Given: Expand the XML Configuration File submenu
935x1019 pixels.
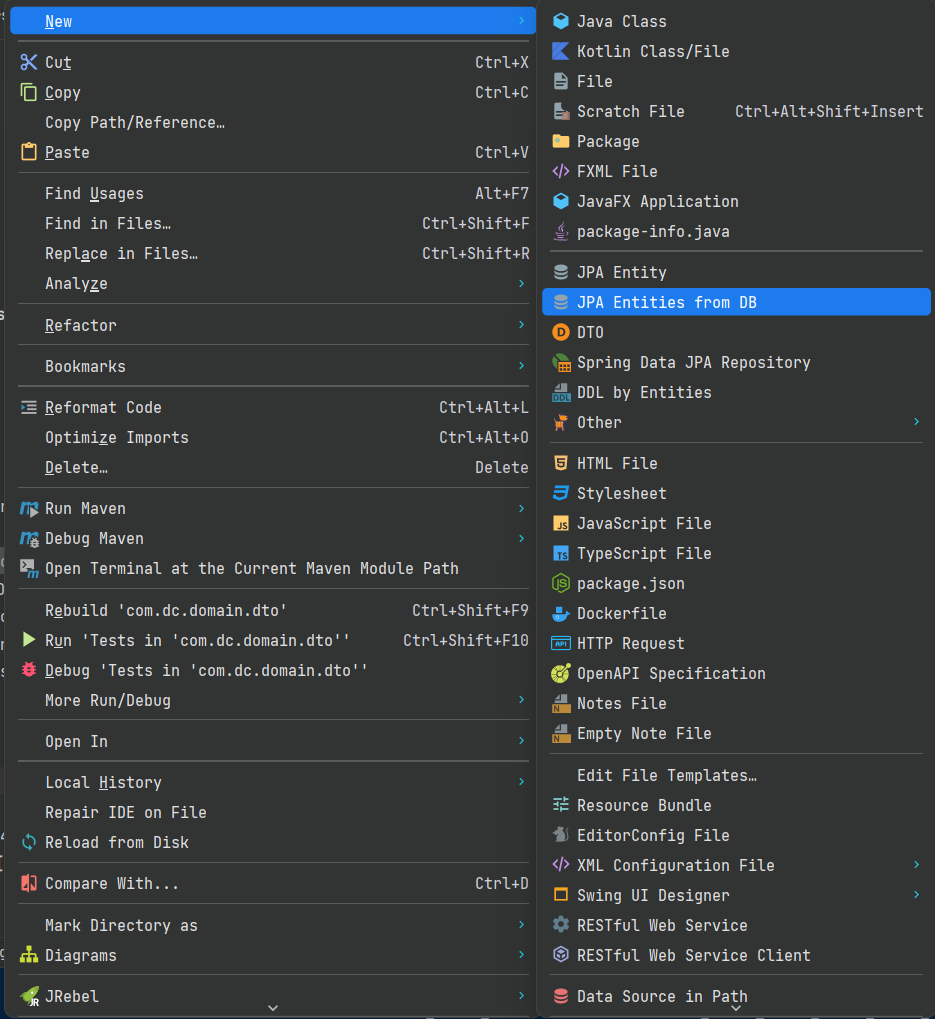Looking at the screenshot, I should pyautogui.click(x=916, y=865).
